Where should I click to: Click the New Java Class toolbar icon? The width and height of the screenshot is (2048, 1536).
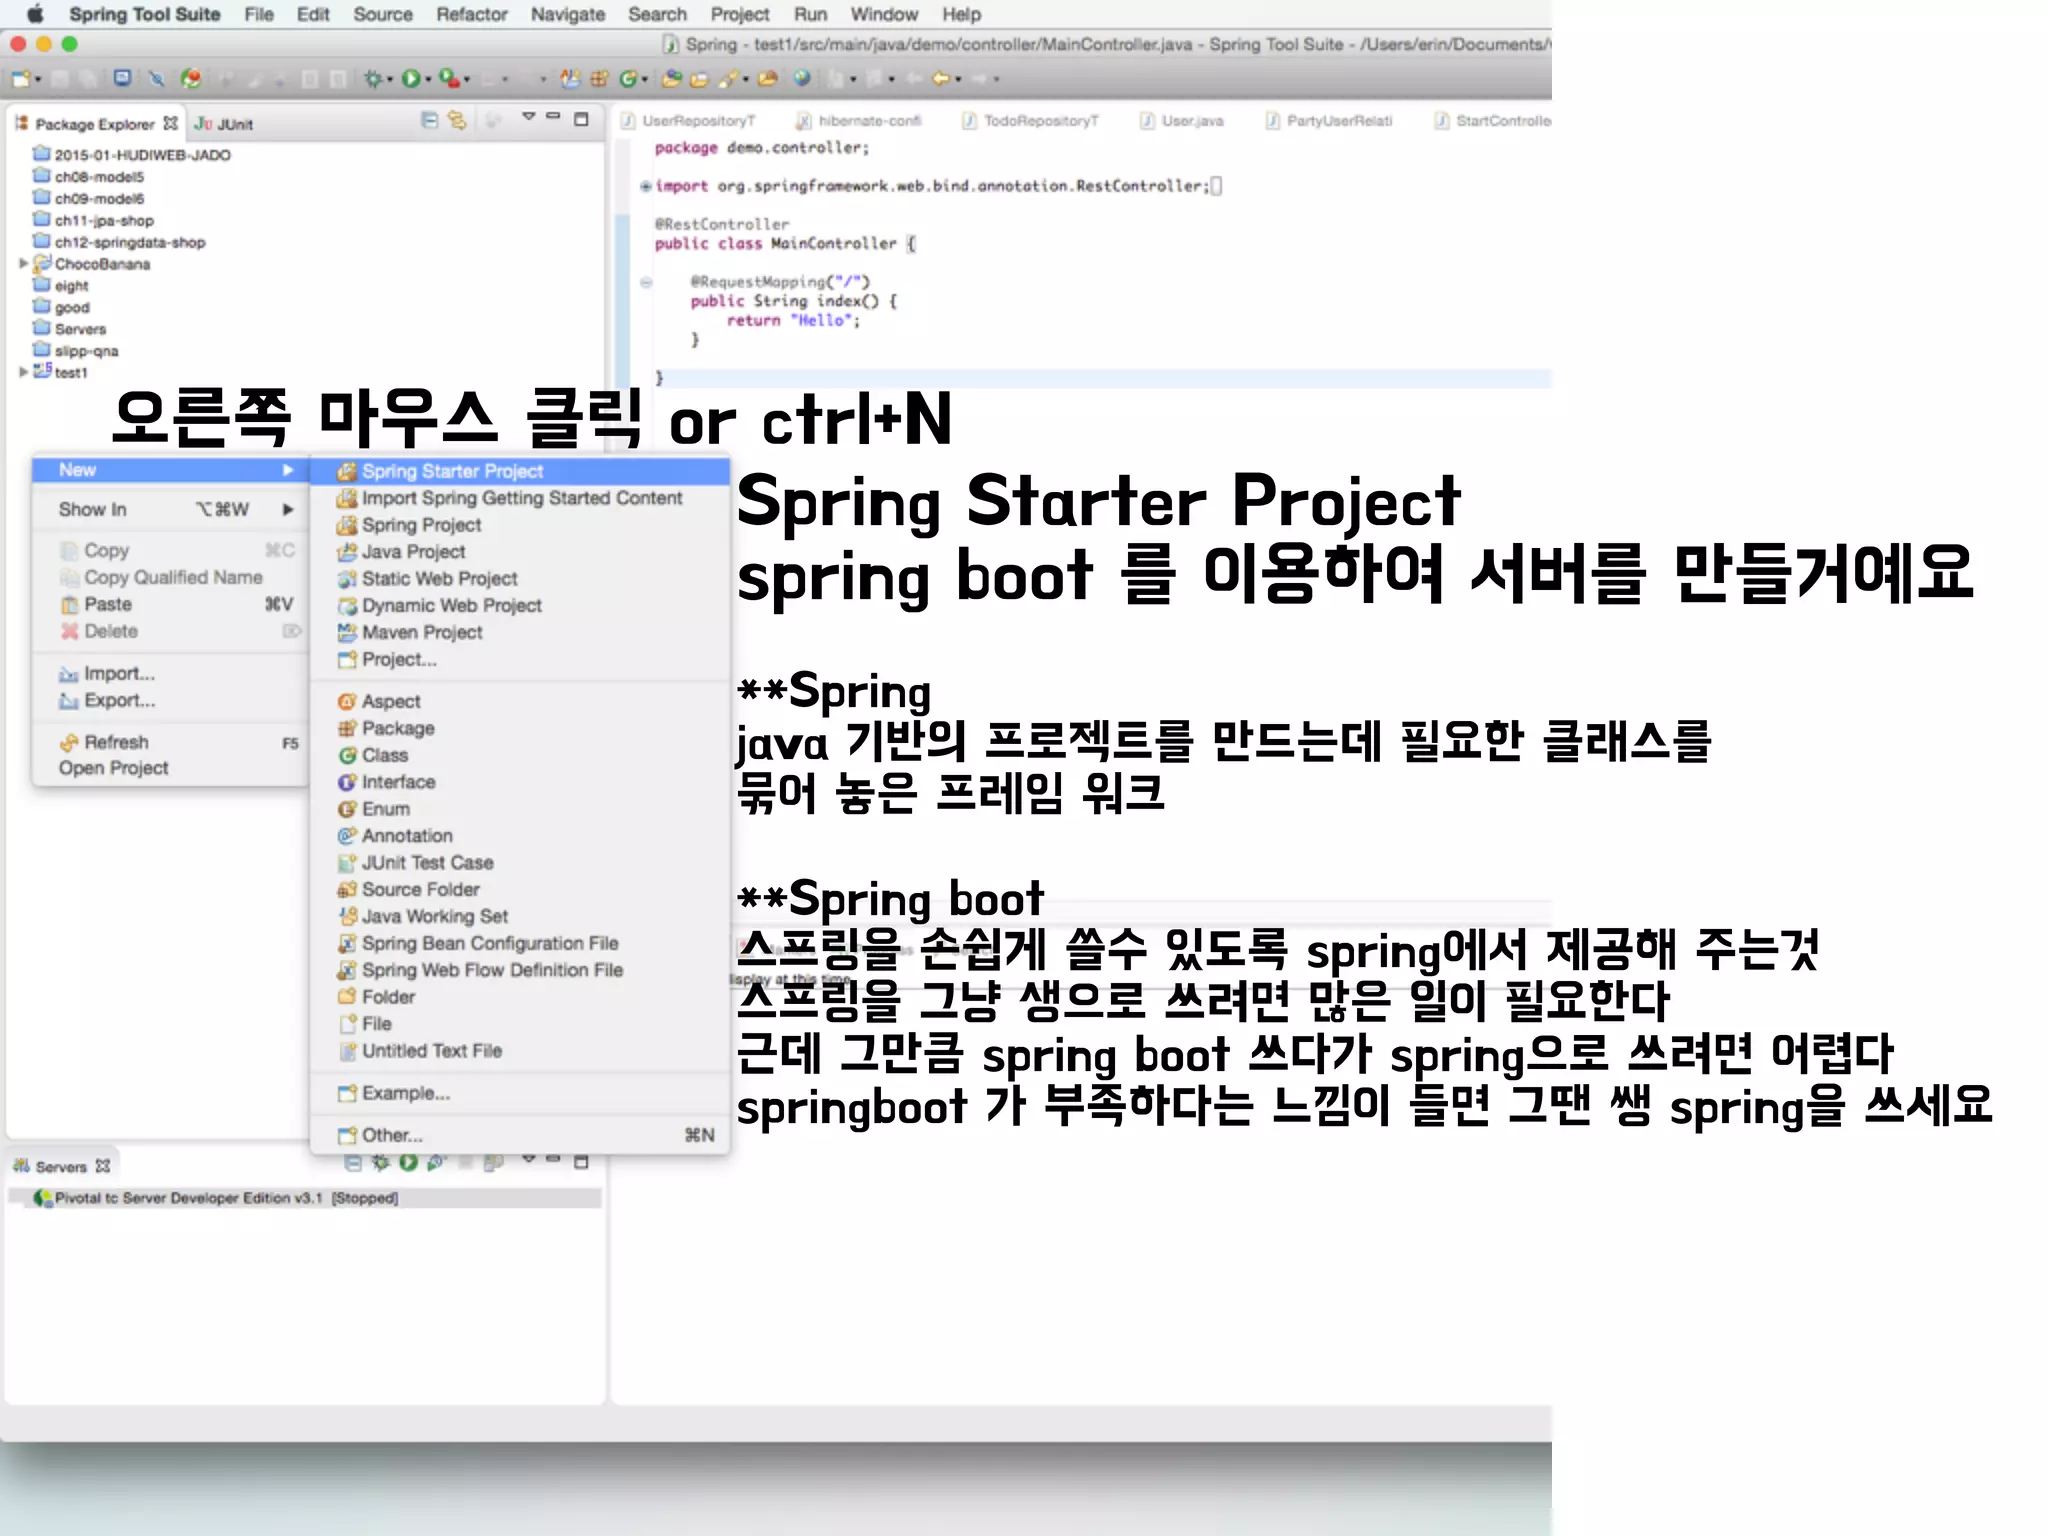628,78
